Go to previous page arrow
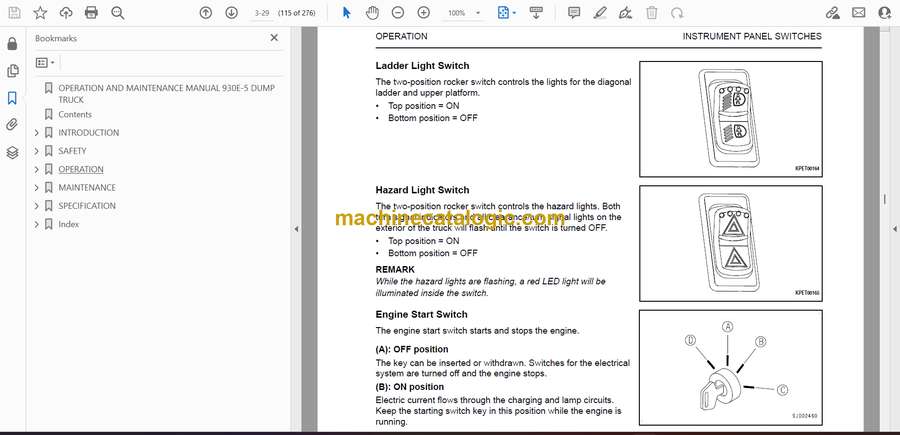This screenshot has height=435, width=900. [x=205, y=13]
